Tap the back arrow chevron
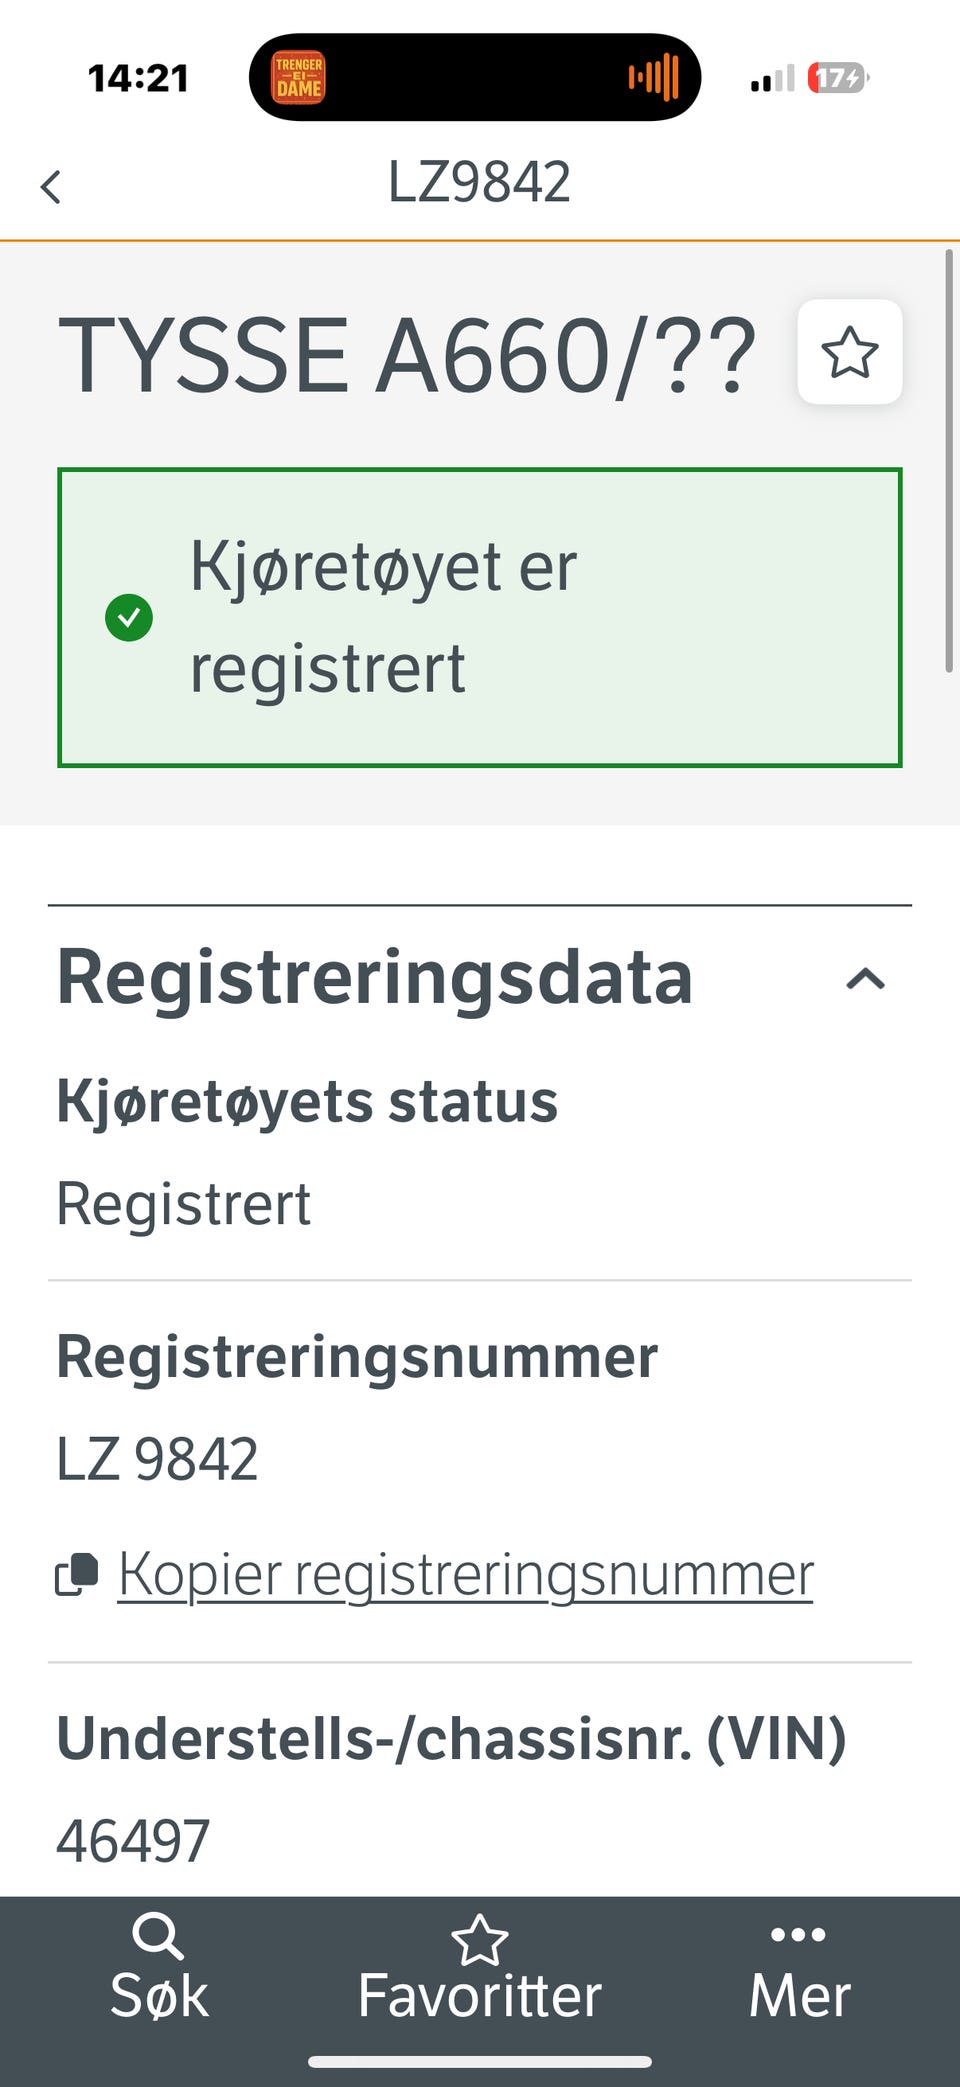 (x=51, y=186)
